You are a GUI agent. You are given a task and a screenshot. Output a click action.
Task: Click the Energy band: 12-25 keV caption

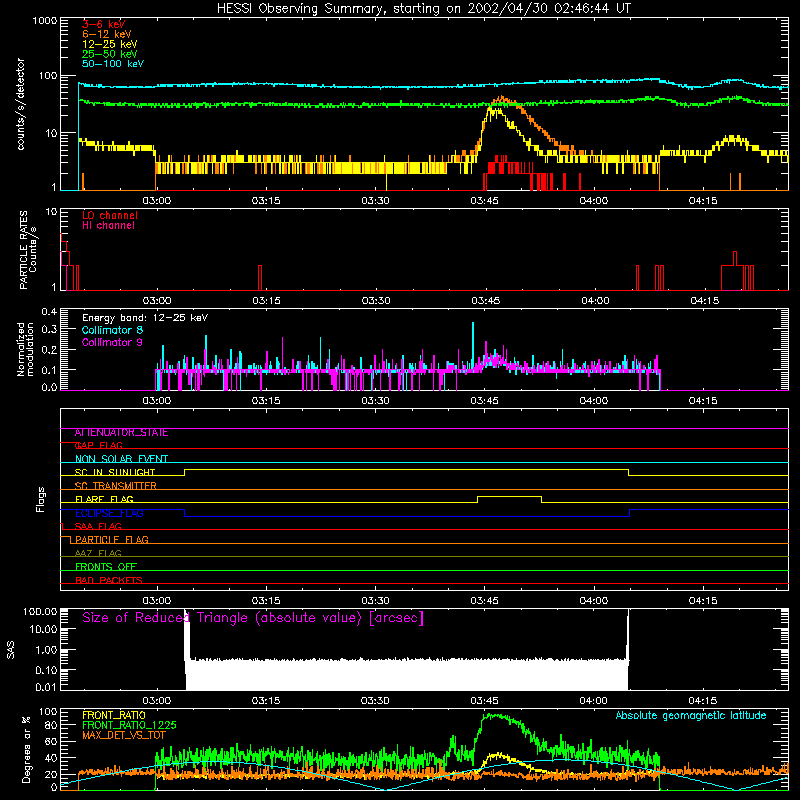coord(145,318)
